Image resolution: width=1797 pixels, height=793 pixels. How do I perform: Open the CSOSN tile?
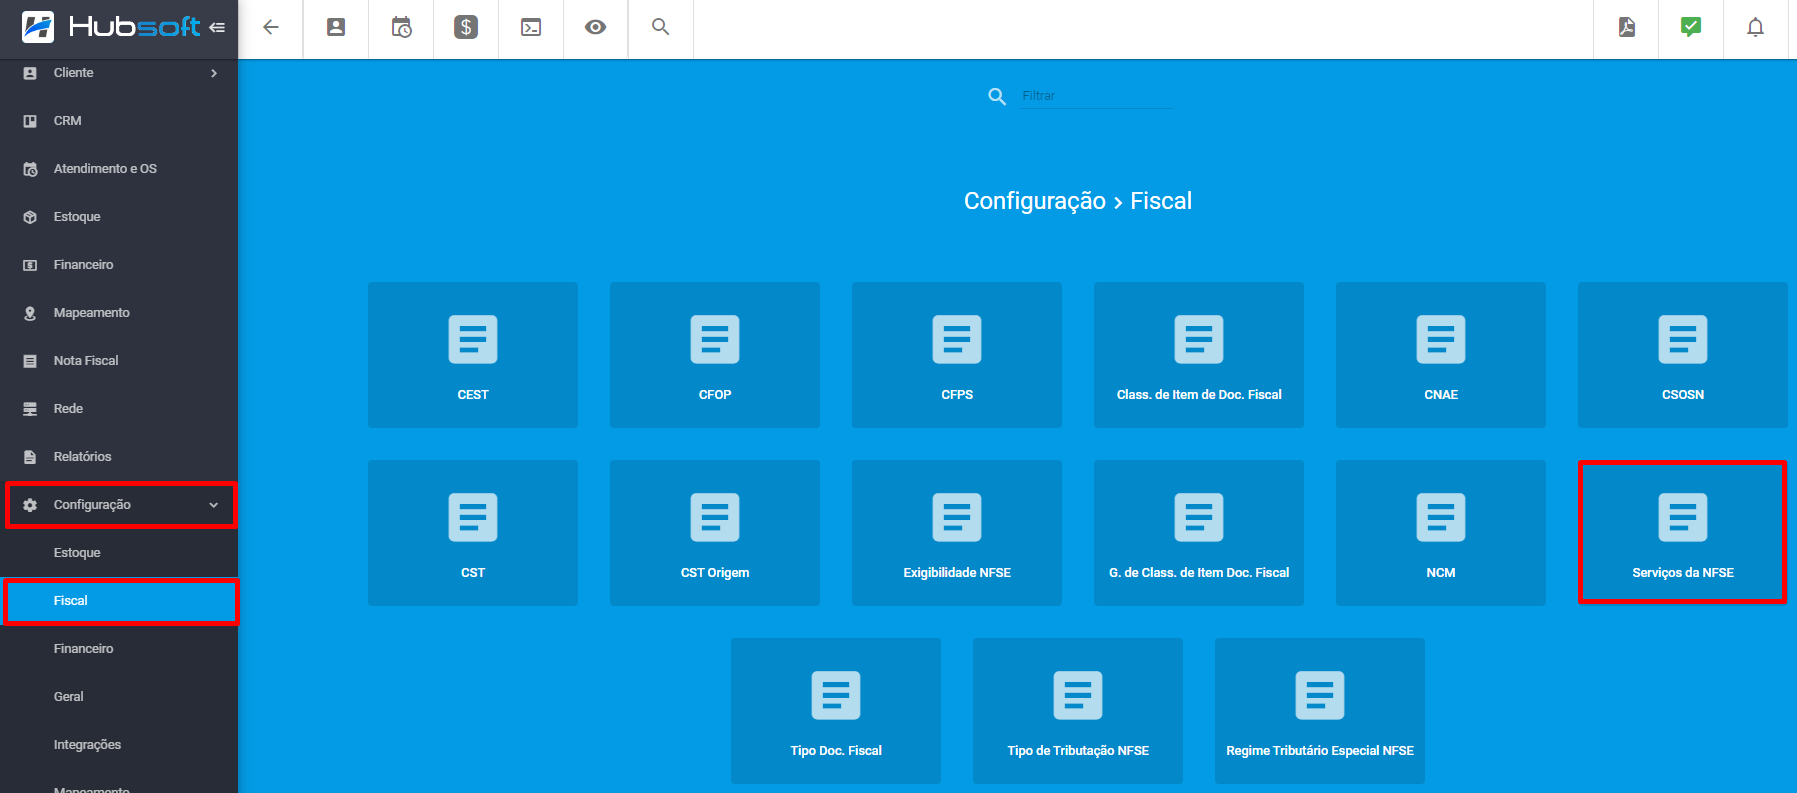(x=1683, y=355)
